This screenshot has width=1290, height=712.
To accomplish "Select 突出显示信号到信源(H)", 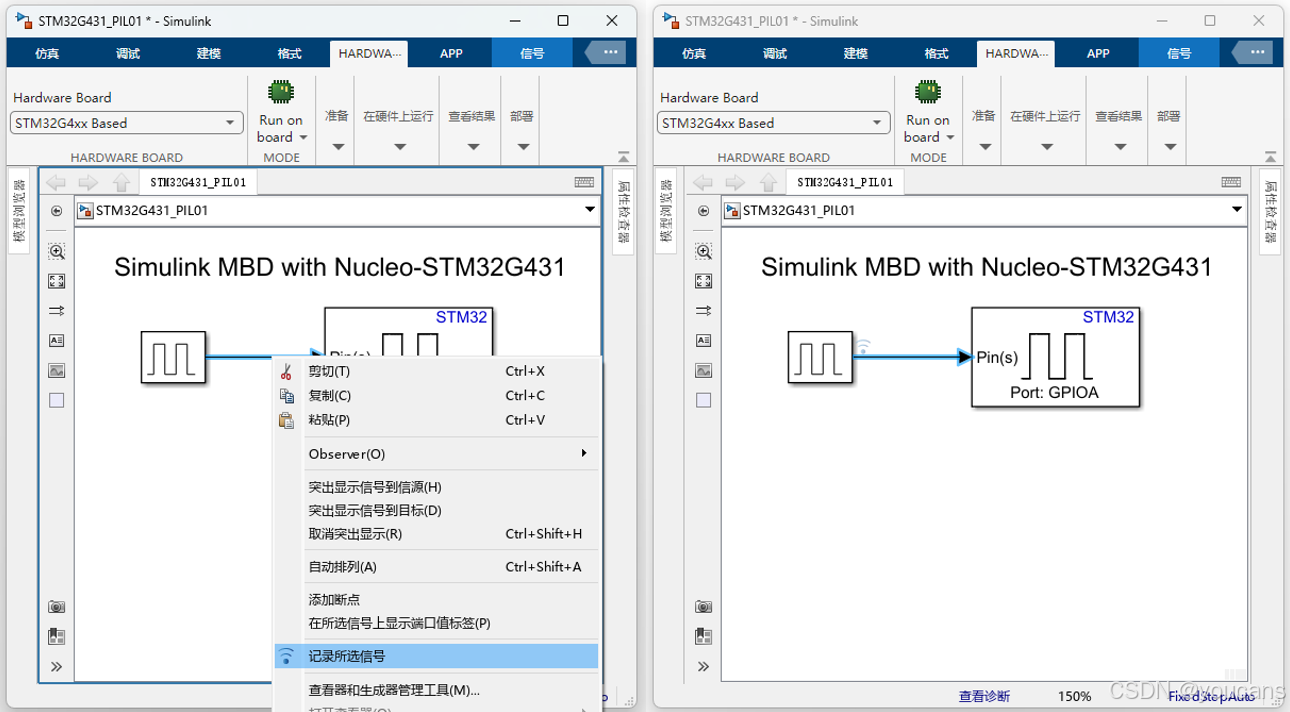I will click(437, 487).
